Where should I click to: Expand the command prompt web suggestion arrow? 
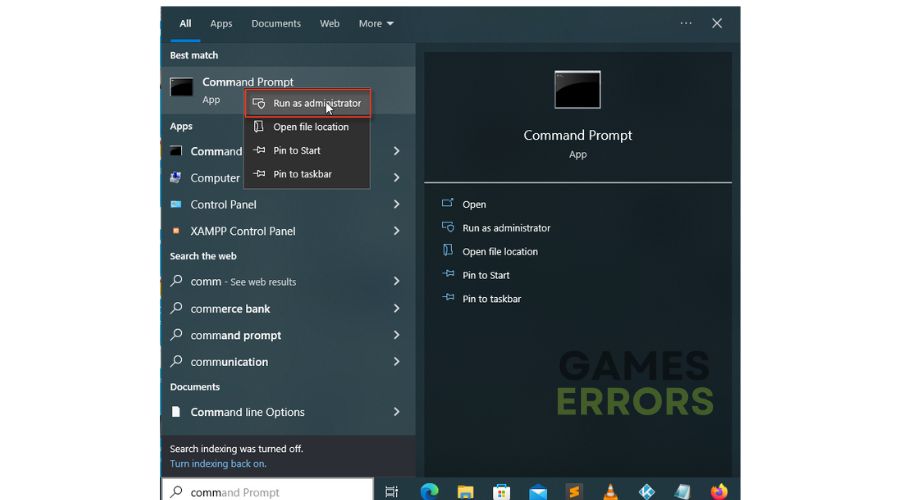397,335
